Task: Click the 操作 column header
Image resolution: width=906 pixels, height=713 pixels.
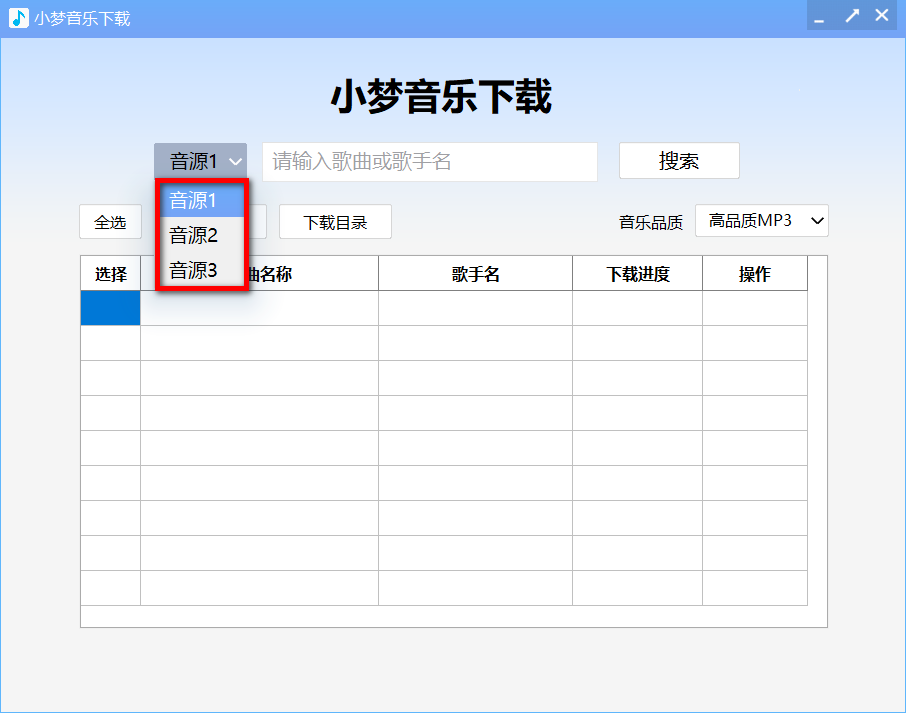Action: (x=755, y=273)
